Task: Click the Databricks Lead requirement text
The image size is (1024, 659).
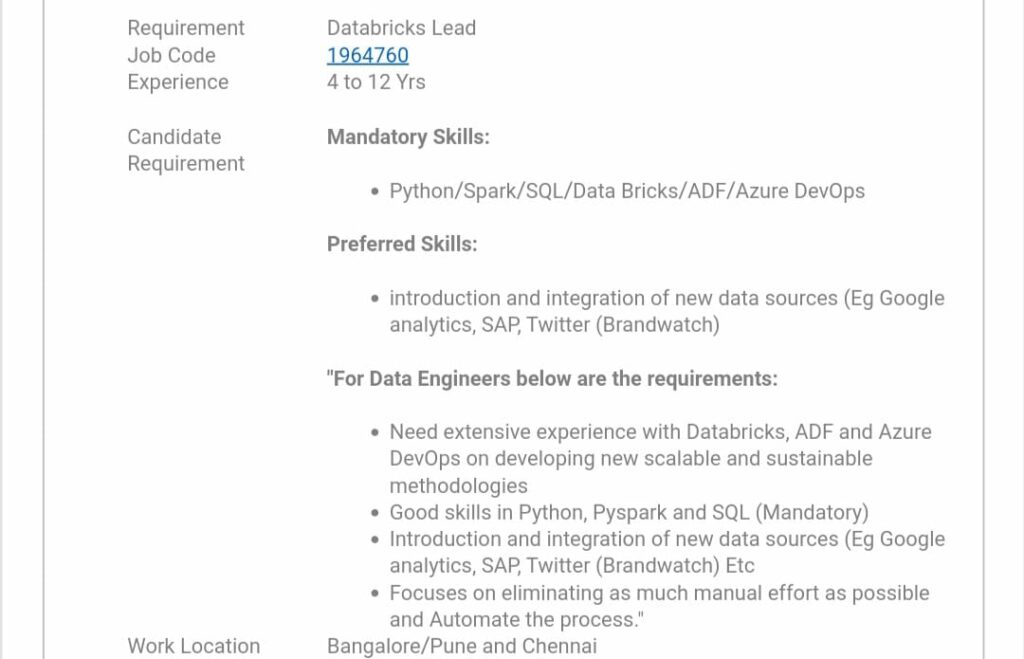Action: point(401,28)
